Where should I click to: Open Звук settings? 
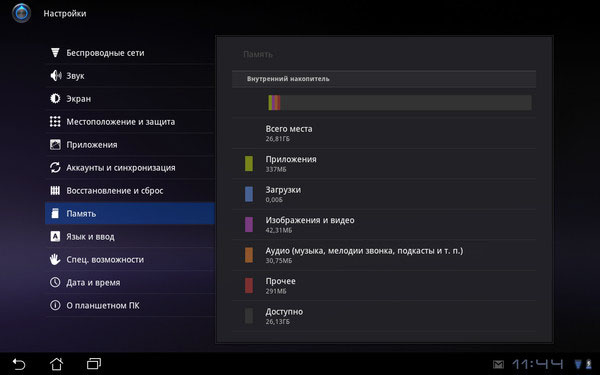click(130, 76)
